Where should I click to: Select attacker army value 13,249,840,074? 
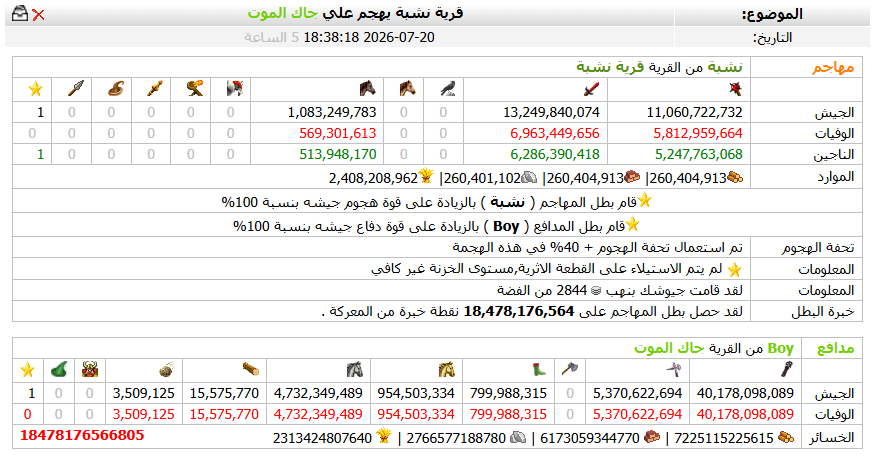(x=551, y=112)
